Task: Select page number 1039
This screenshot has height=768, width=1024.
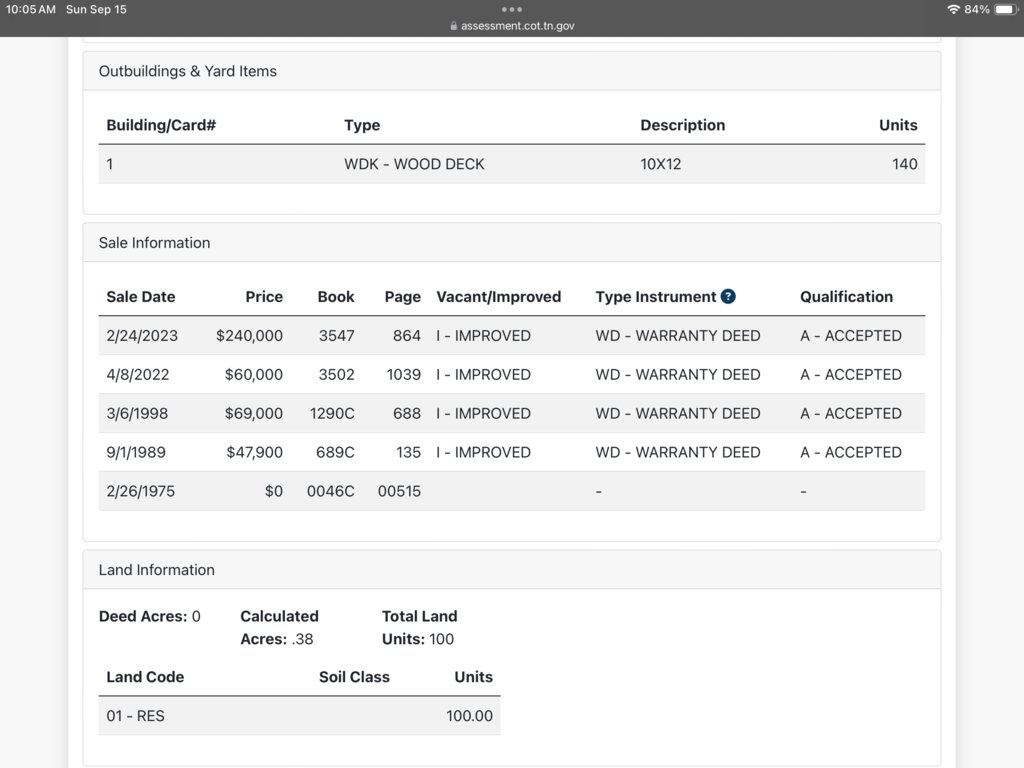Action: click(x=404, y=375)
